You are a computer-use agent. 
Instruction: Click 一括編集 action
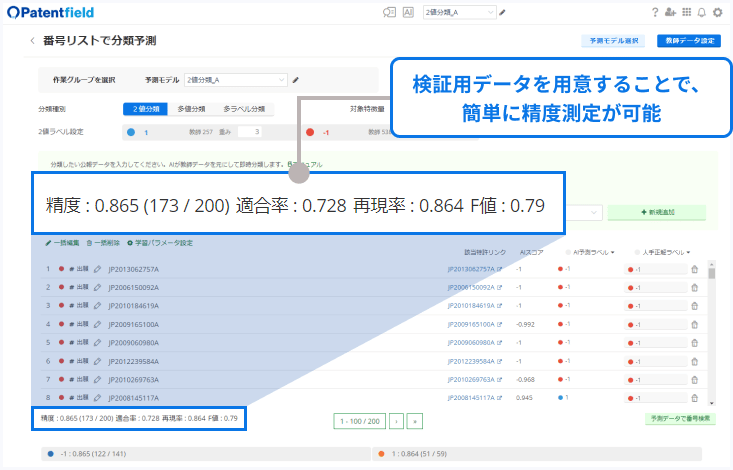62,243
